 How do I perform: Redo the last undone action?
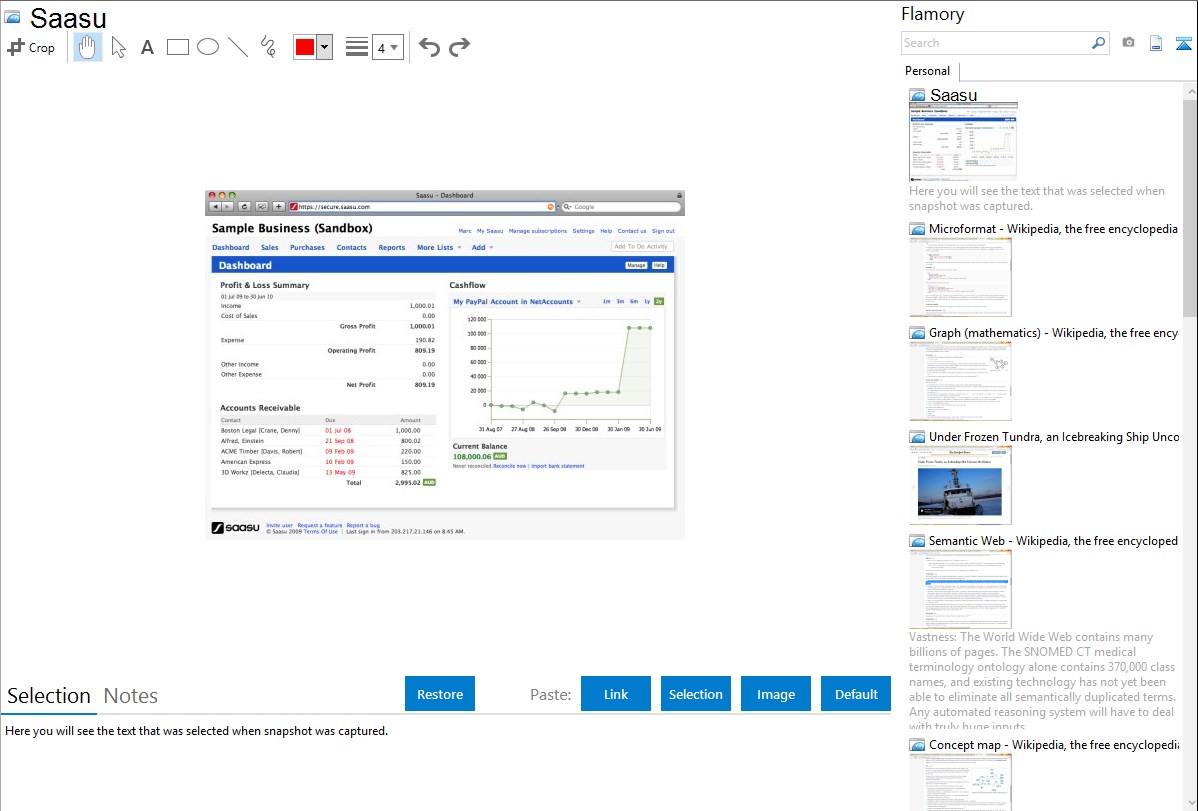coord(460,47)
